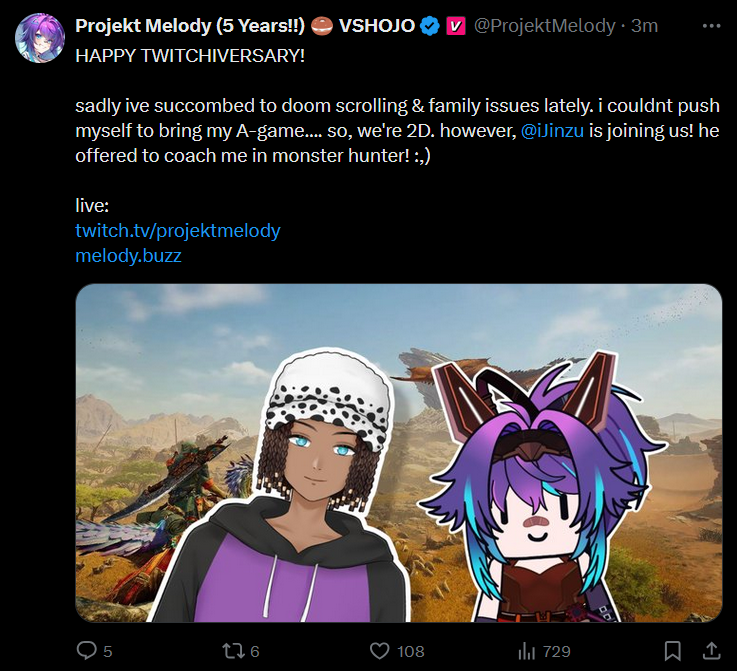Click the reply speech bubble icon

pyautogui.click(x=86, y=651)
